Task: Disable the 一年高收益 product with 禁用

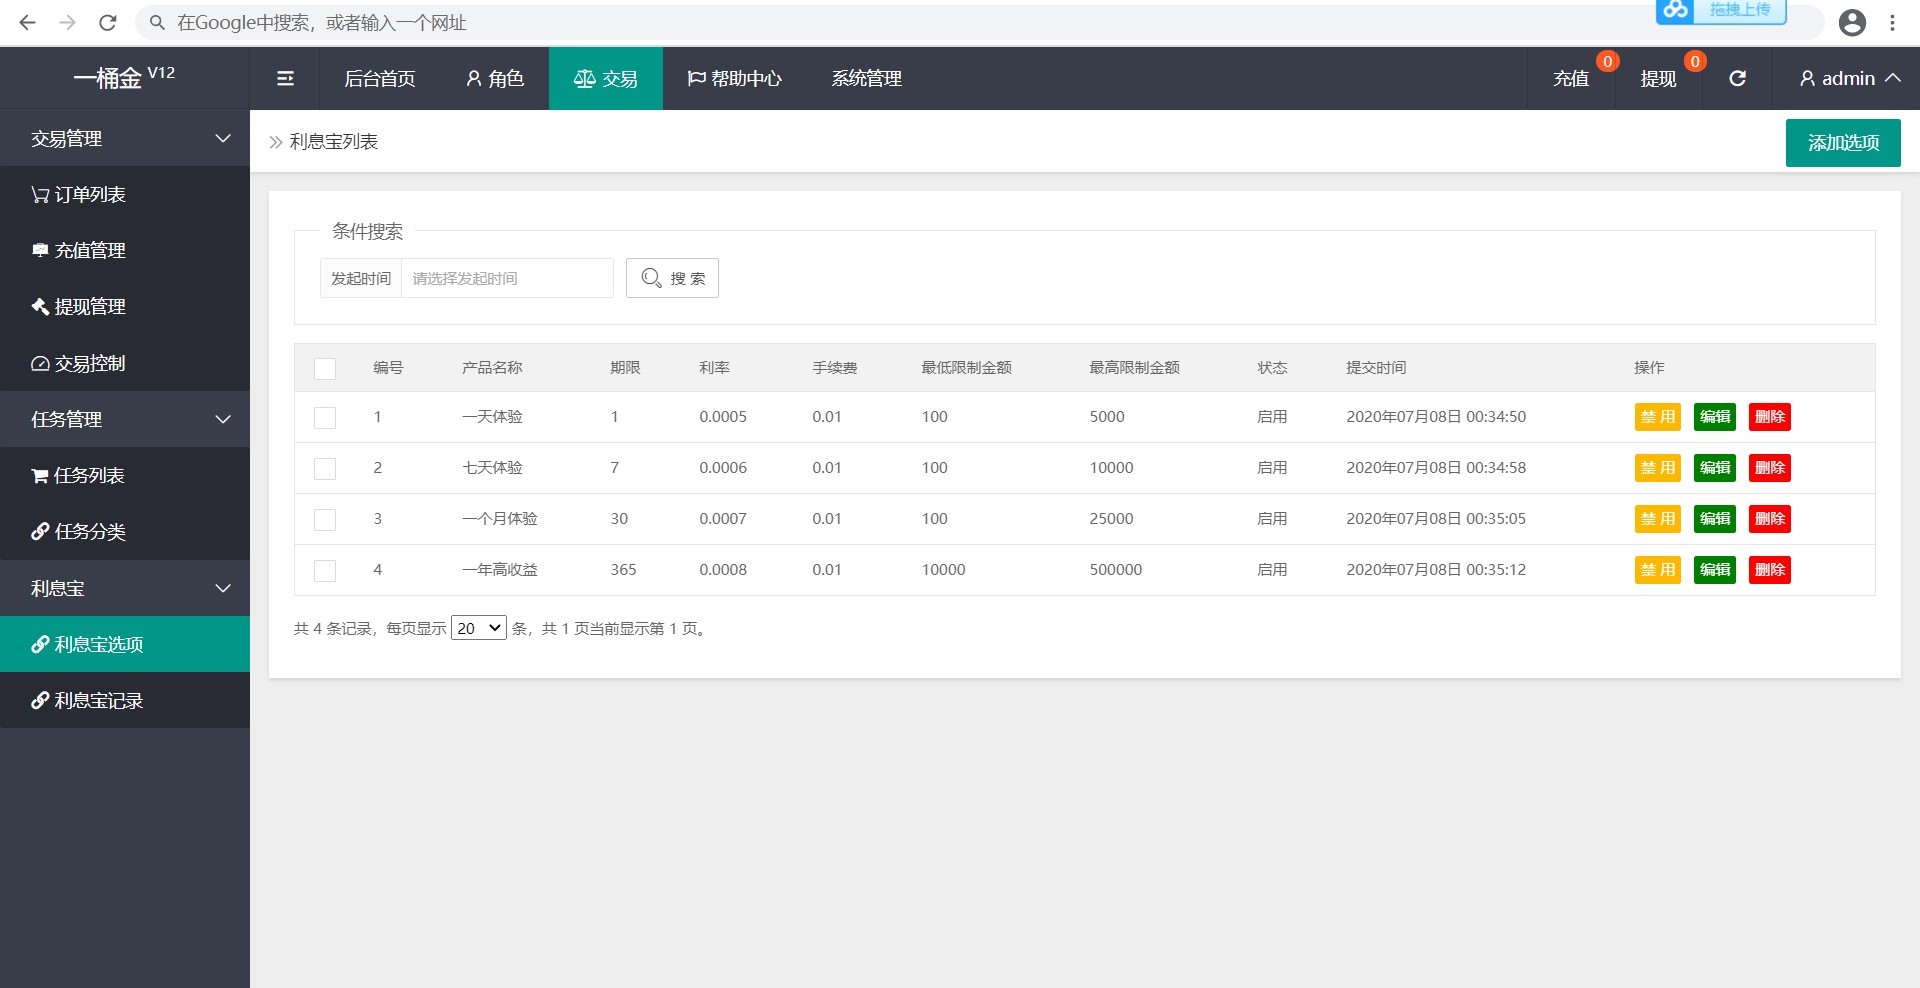Action: click(x=1658, y=570)
